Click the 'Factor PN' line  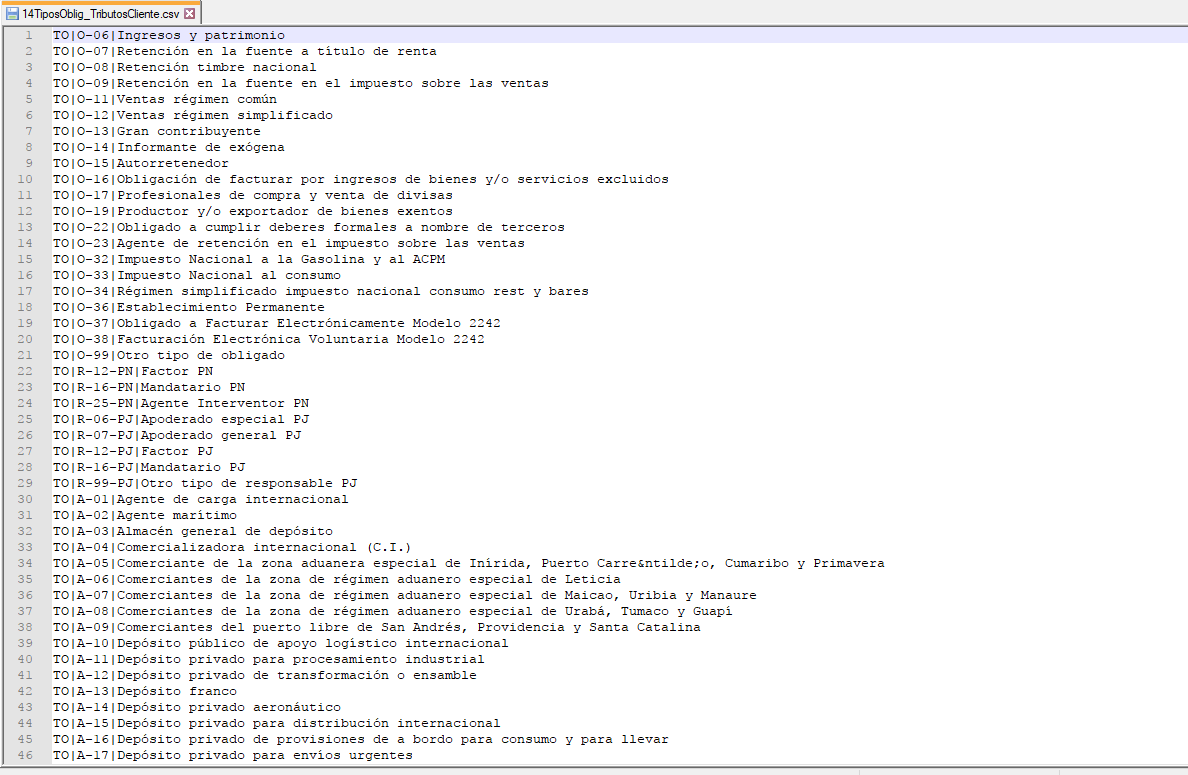(133, 371)
